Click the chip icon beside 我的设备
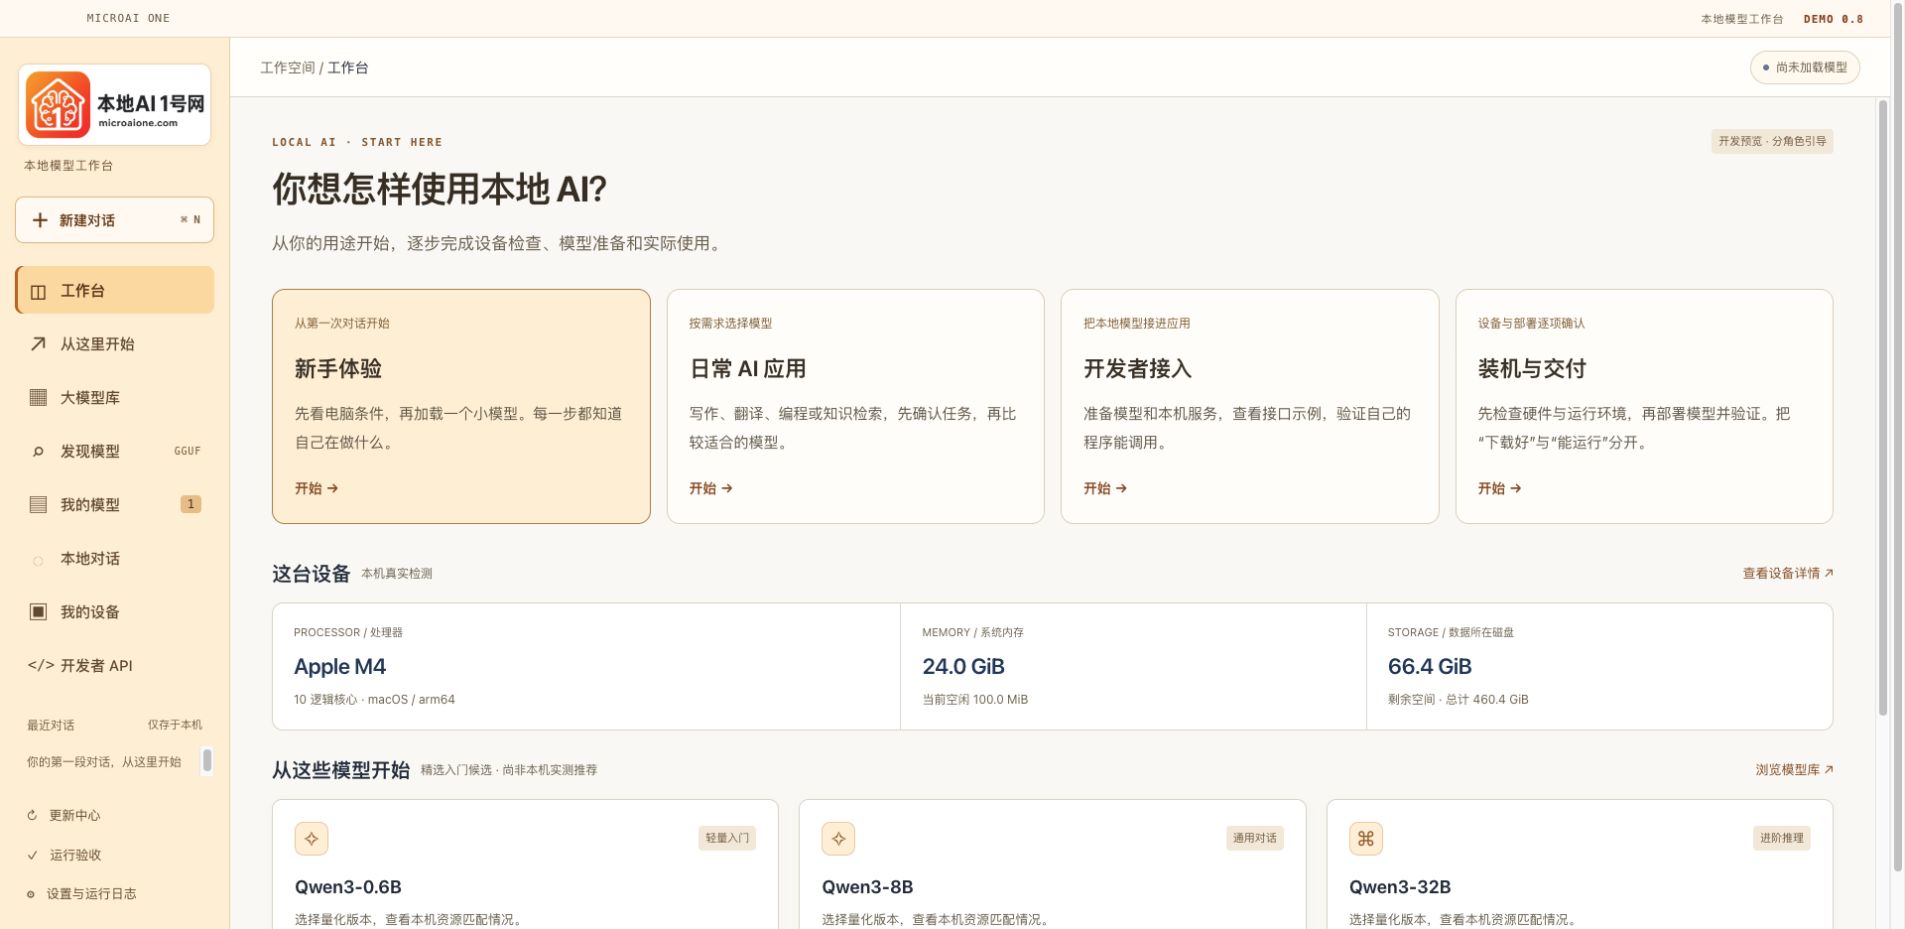The image size is (1905, 929). pyautogui.click(x=38, y=611)
